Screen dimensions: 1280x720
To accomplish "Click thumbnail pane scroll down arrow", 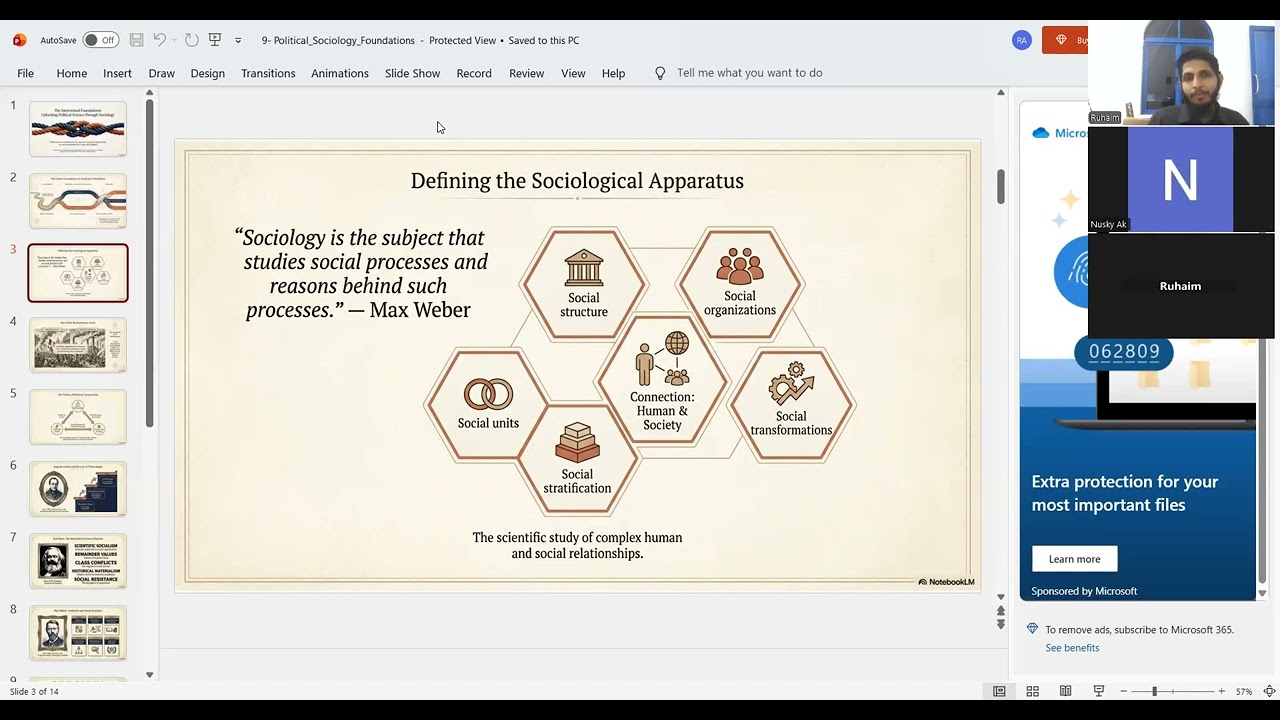I will click(150, 675).
